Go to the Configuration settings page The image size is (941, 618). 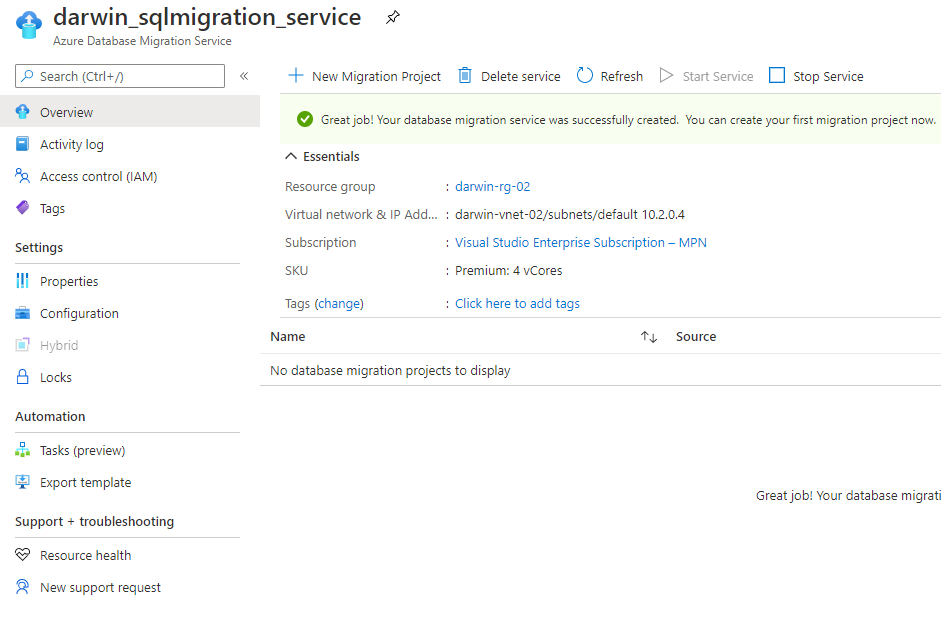79,314
